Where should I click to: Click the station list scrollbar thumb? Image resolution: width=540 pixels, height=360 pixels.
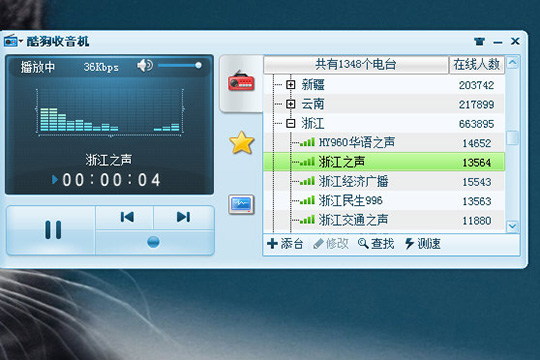pos(512,138)
